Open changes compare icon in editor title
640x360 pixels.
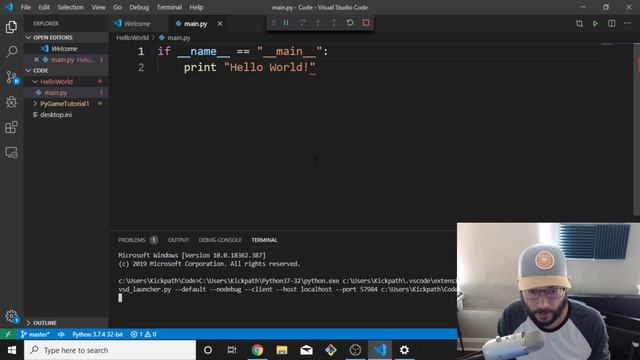coord(580,24)
